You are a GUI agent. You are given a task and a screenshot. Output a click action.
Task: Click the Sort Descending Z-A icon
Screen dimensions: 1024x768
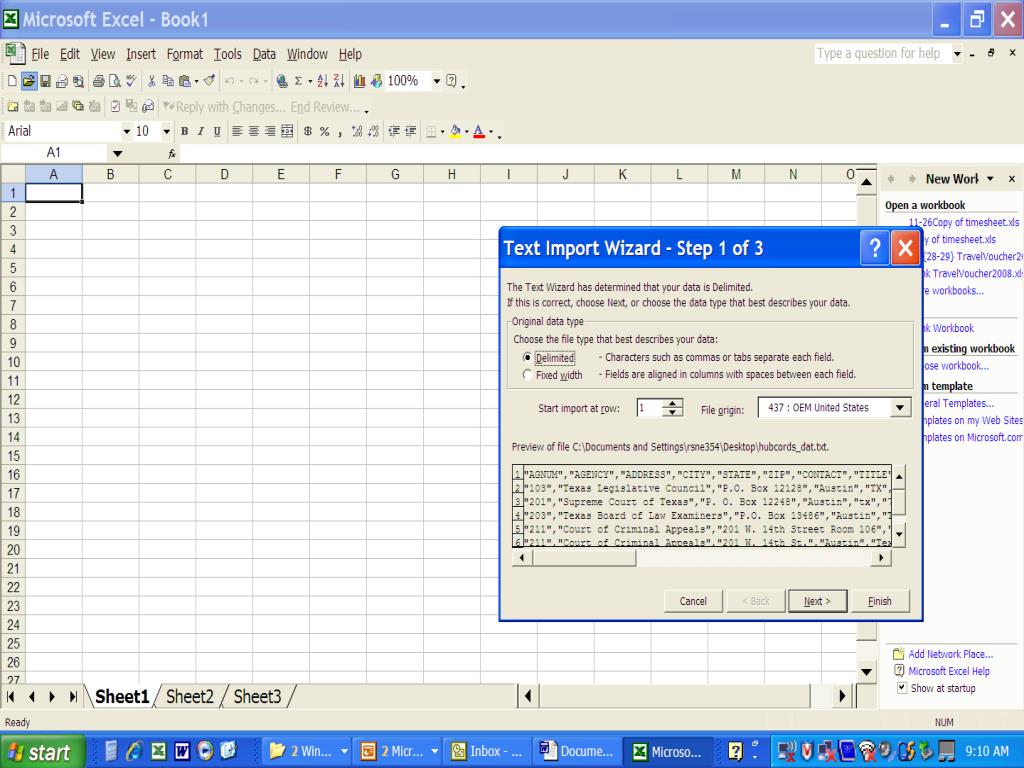(x=339, y=81)
